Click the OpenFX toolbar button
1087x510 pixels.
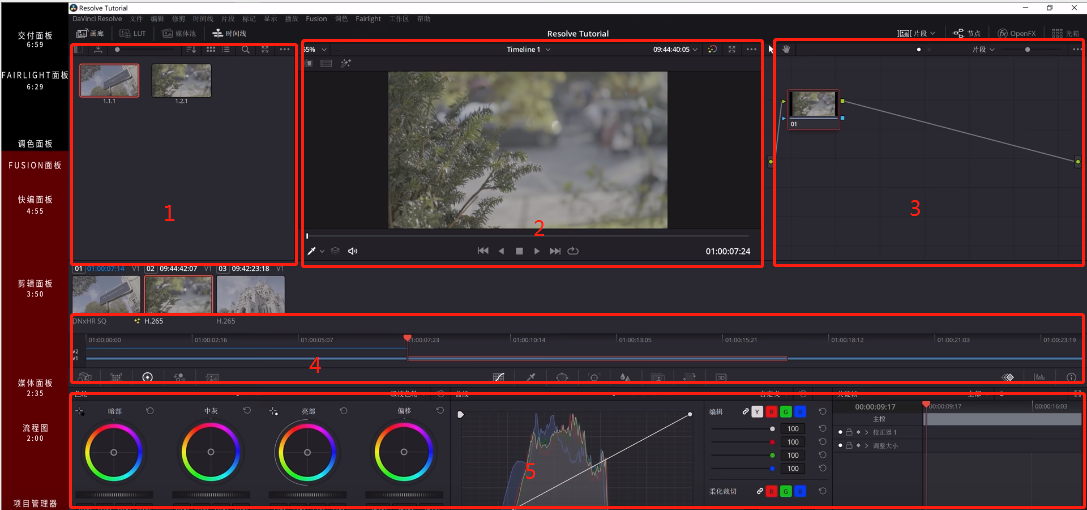[1016, 33]
